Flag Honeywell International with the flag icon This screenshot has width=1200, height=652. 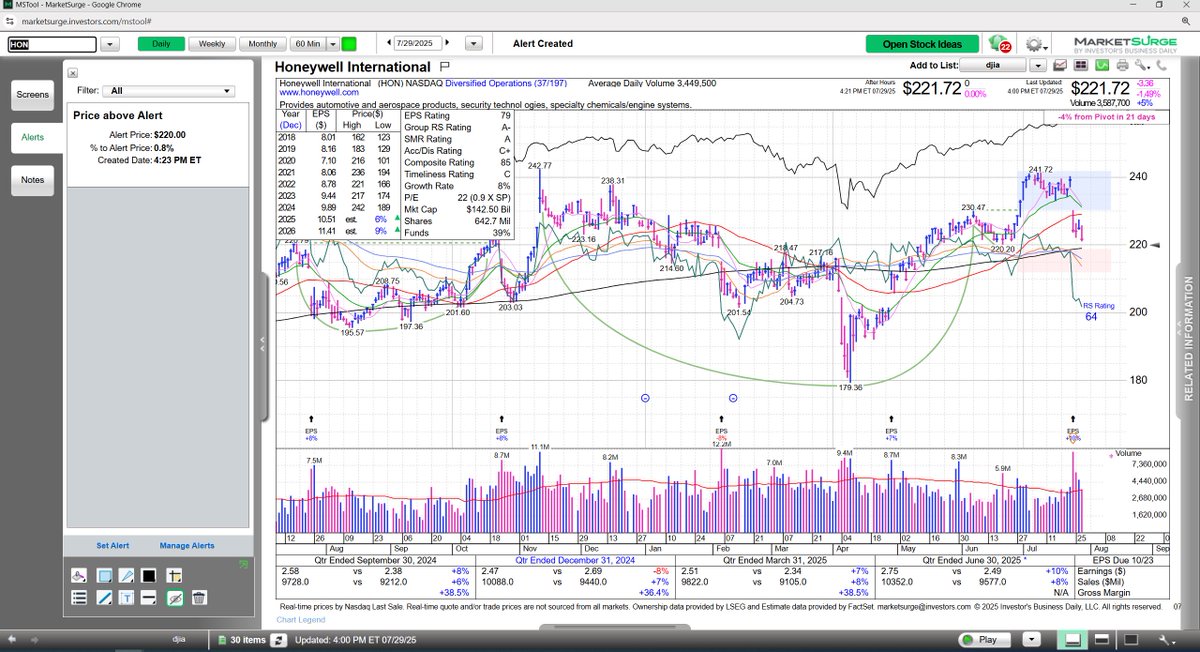click(445, 67)
